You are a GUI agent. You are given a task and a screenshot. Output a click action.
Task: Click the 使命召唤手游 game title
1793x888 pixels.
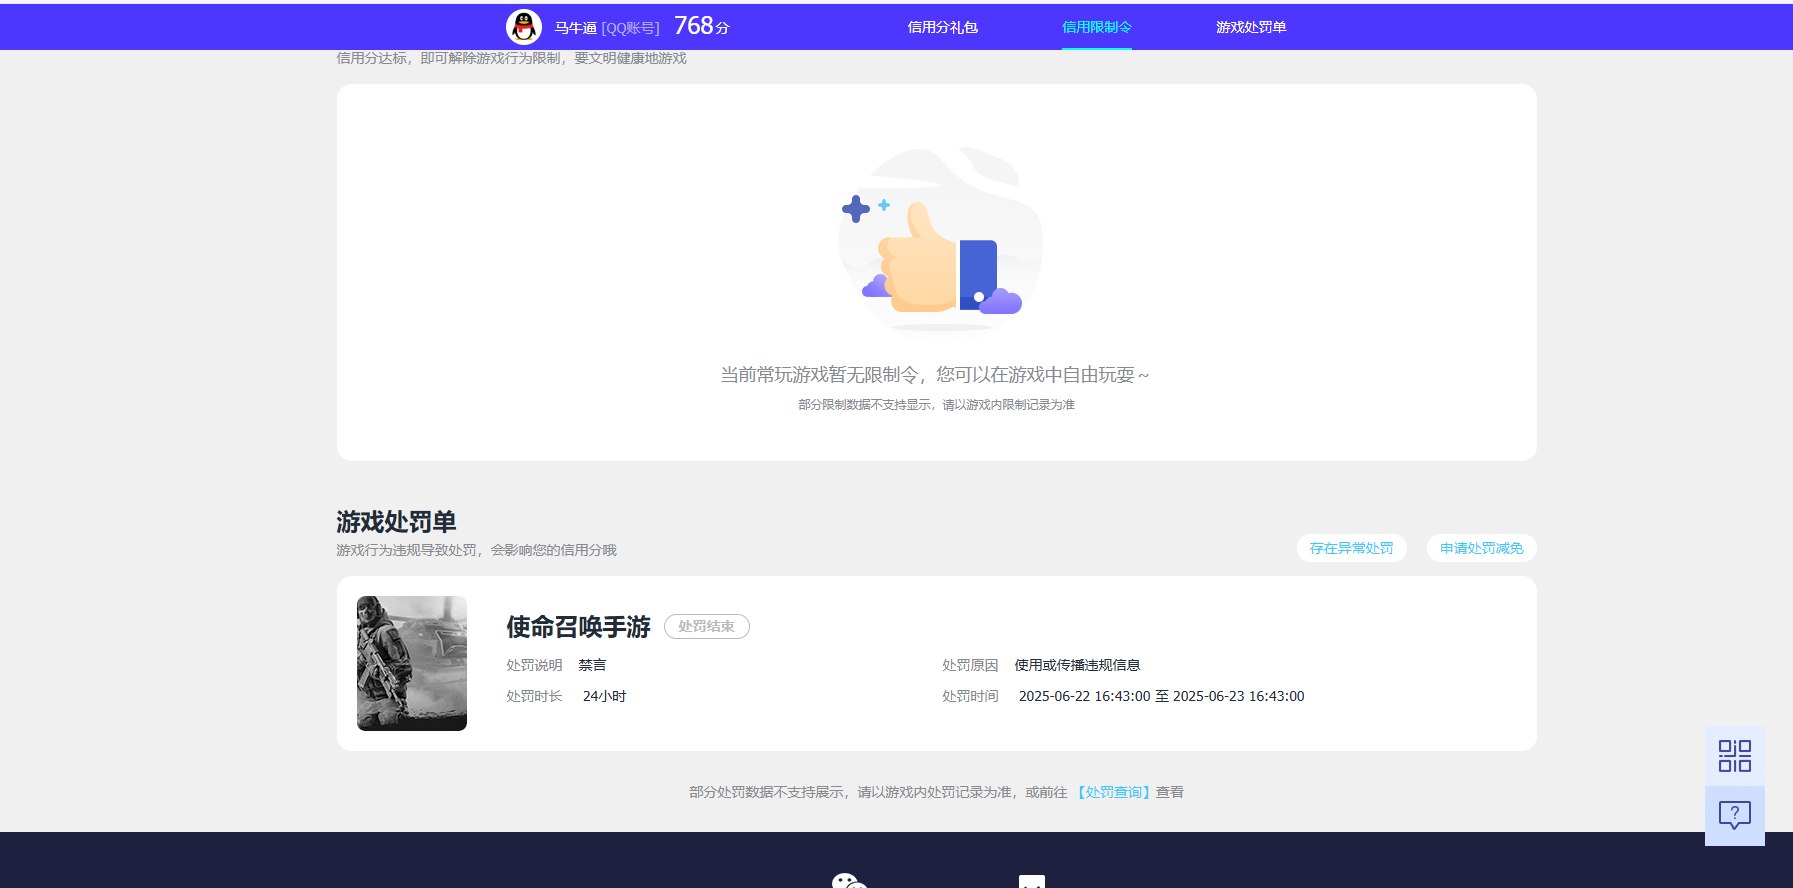[578, 627]
